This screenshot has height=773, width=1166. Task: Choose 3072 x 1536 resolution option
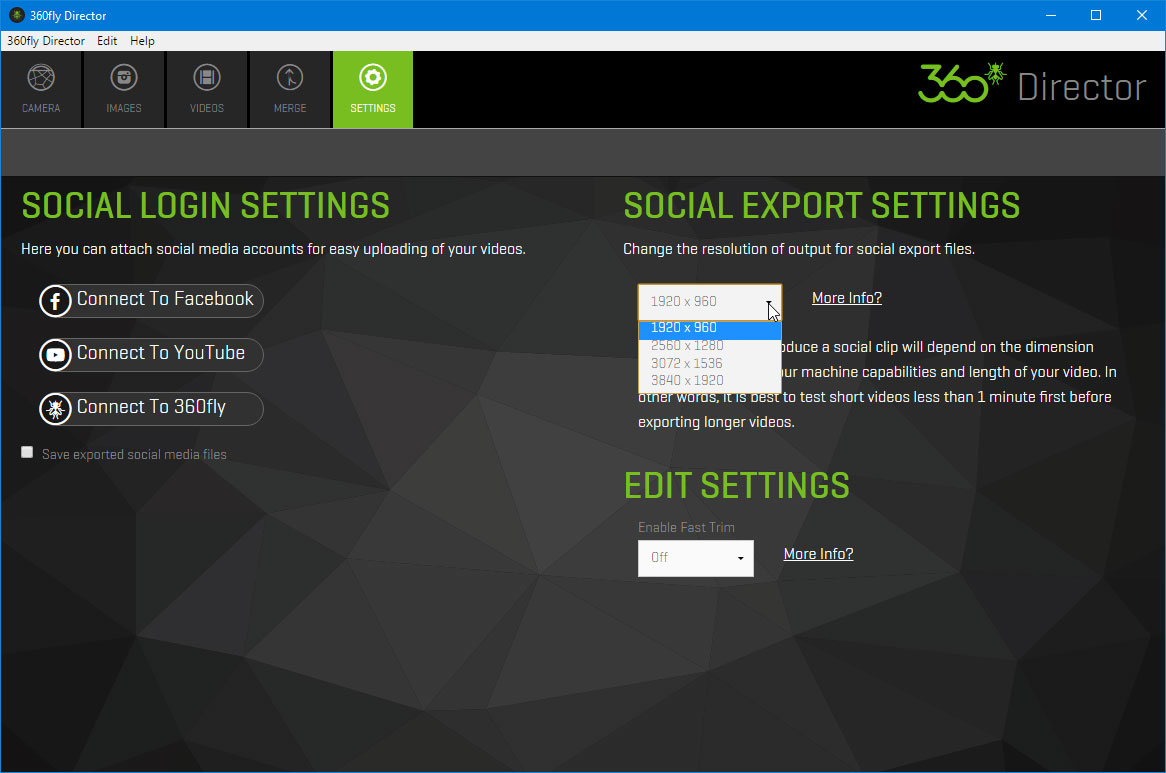[x=709, y=363]
